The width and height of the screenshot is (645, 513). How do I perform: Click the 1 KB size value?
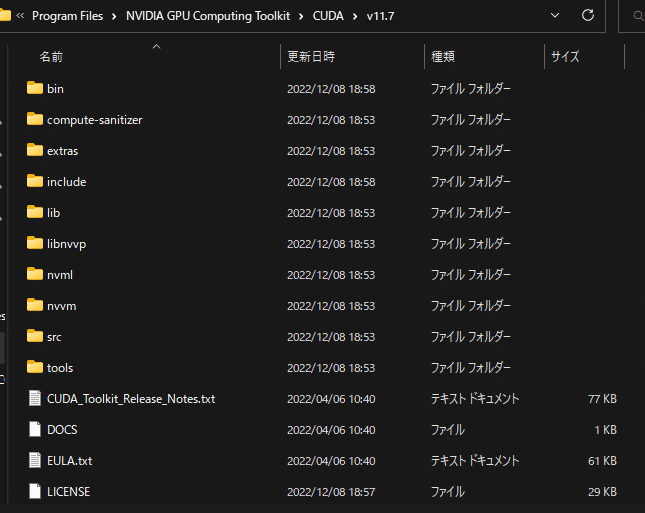pyautogui.click(x=606, y=429)
